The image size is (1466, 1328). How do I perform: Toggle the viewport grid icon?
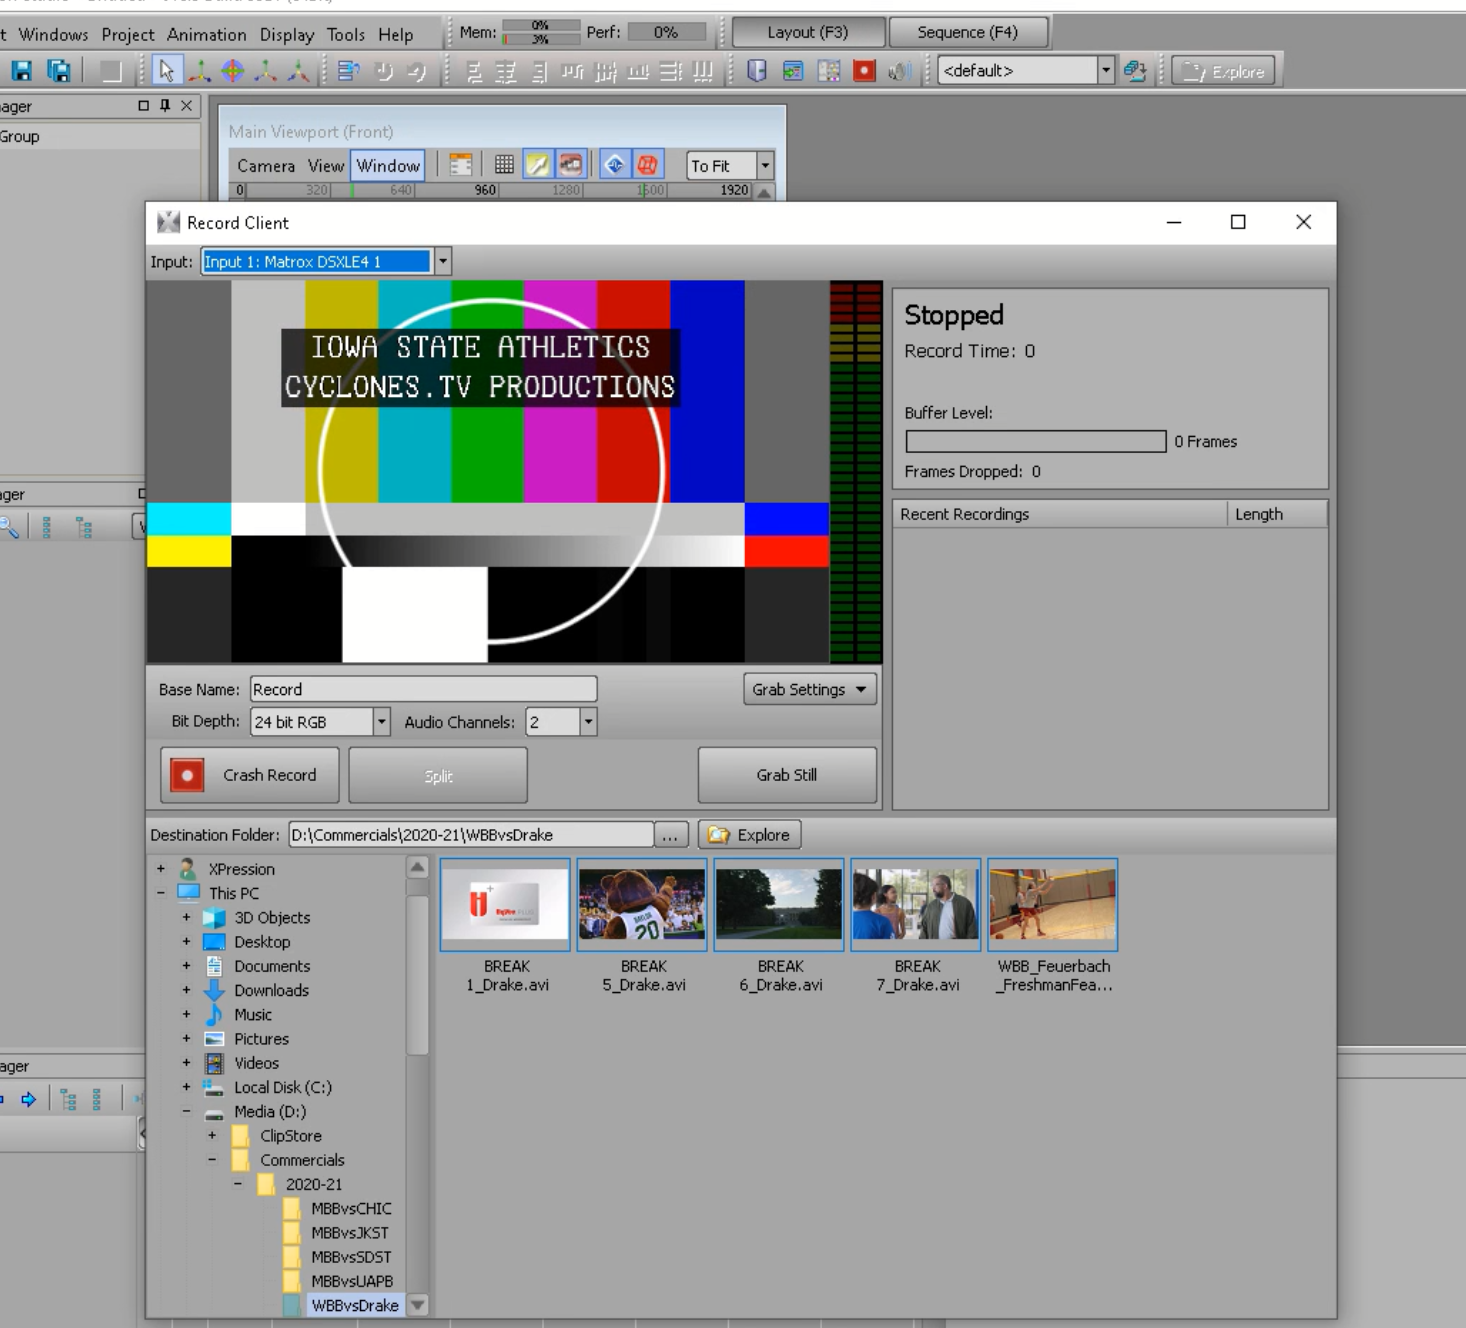point(504,166)
